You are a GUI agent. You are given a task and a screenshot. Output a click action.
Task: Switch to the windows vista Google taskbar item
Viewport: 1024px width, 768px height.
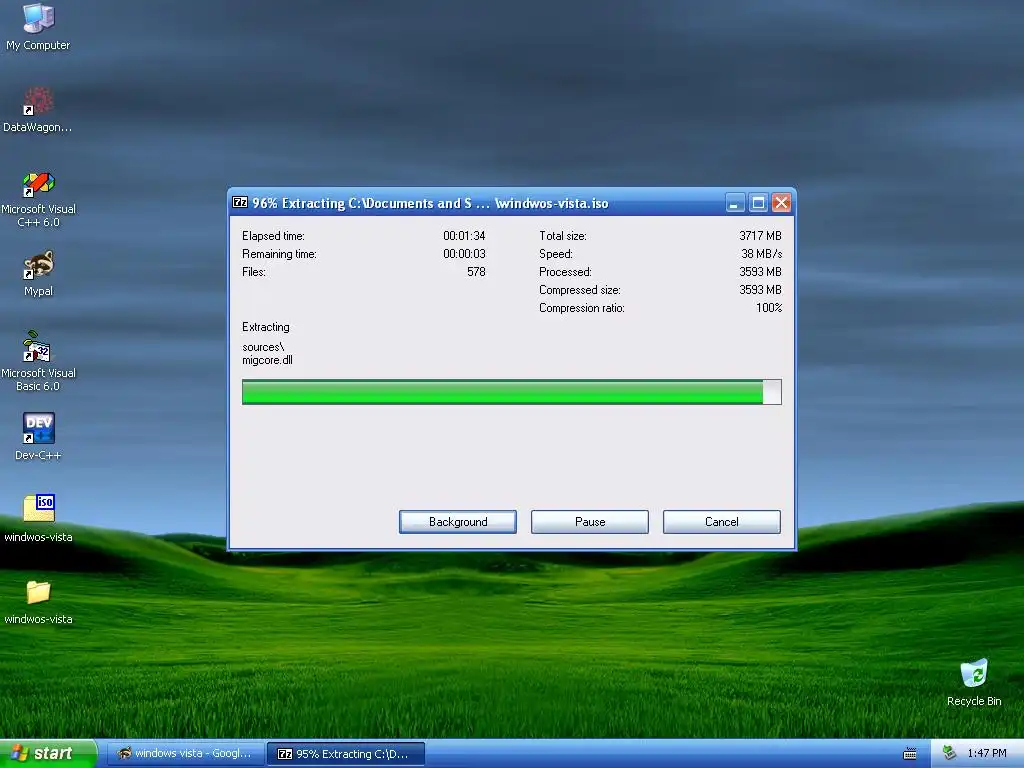coord(185,754)
